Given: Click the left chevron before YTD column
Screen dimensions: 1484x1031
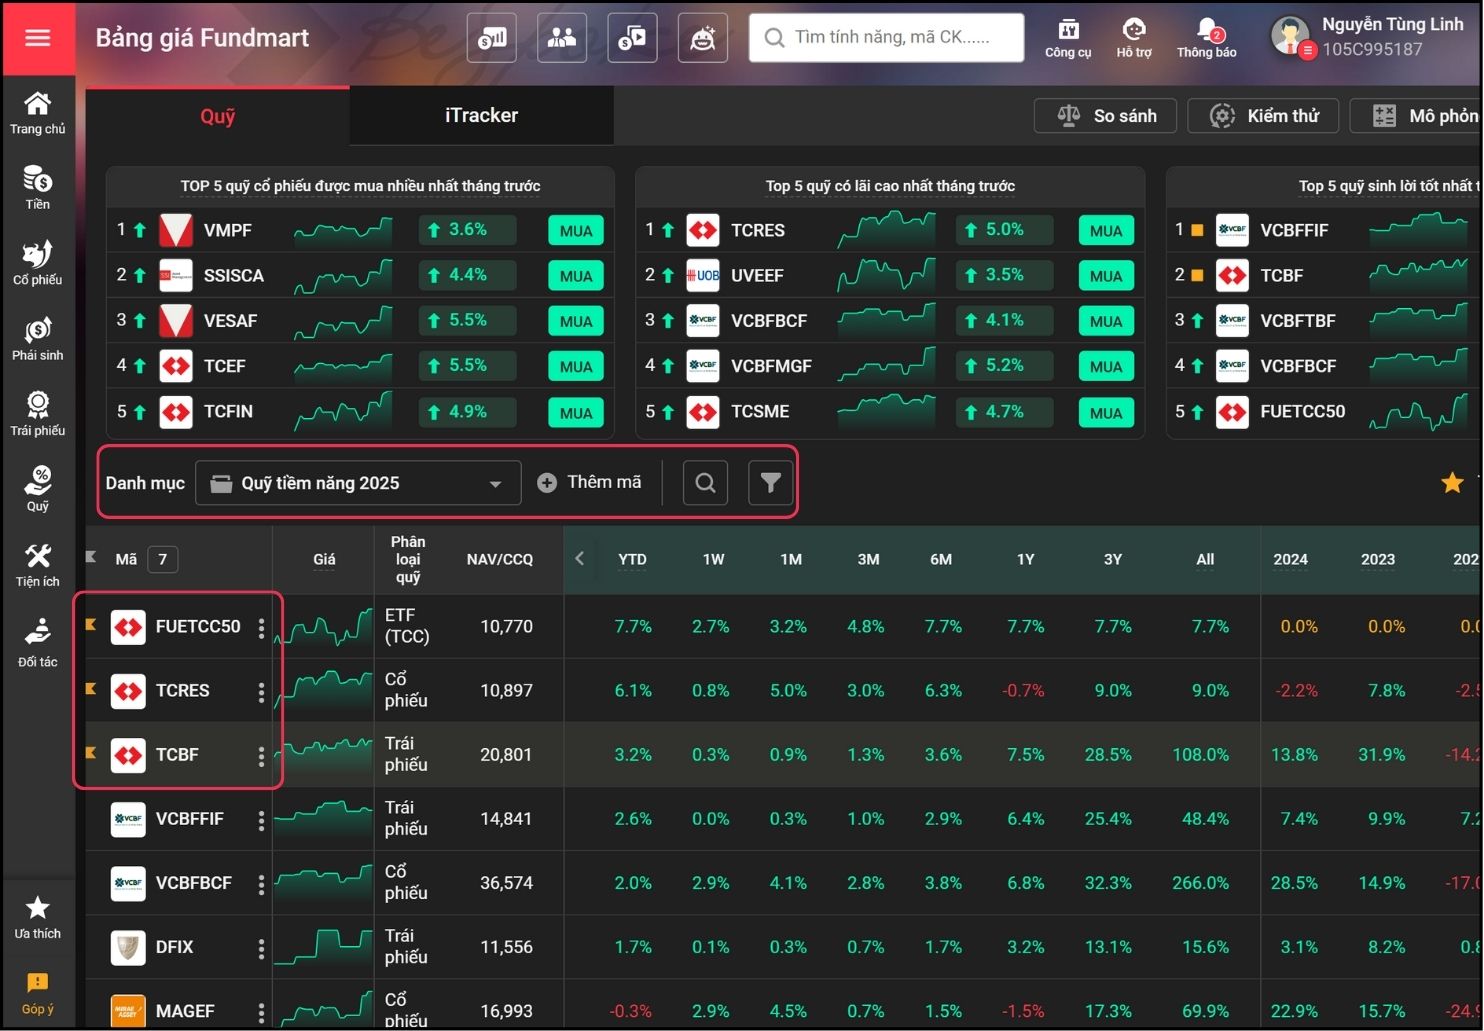Looking at the screenshot, I should tap(580, 559).
